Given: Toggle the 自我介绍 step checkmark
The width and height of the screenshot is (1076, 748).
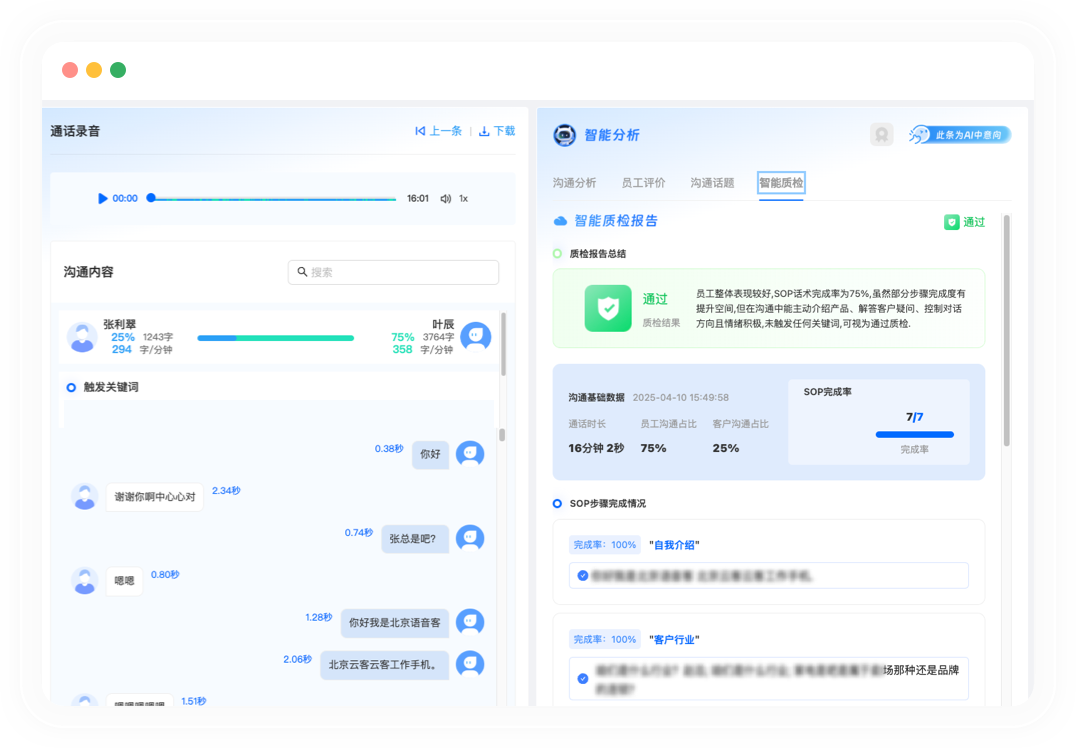Looking at the screenshot, I should (583, 575).
